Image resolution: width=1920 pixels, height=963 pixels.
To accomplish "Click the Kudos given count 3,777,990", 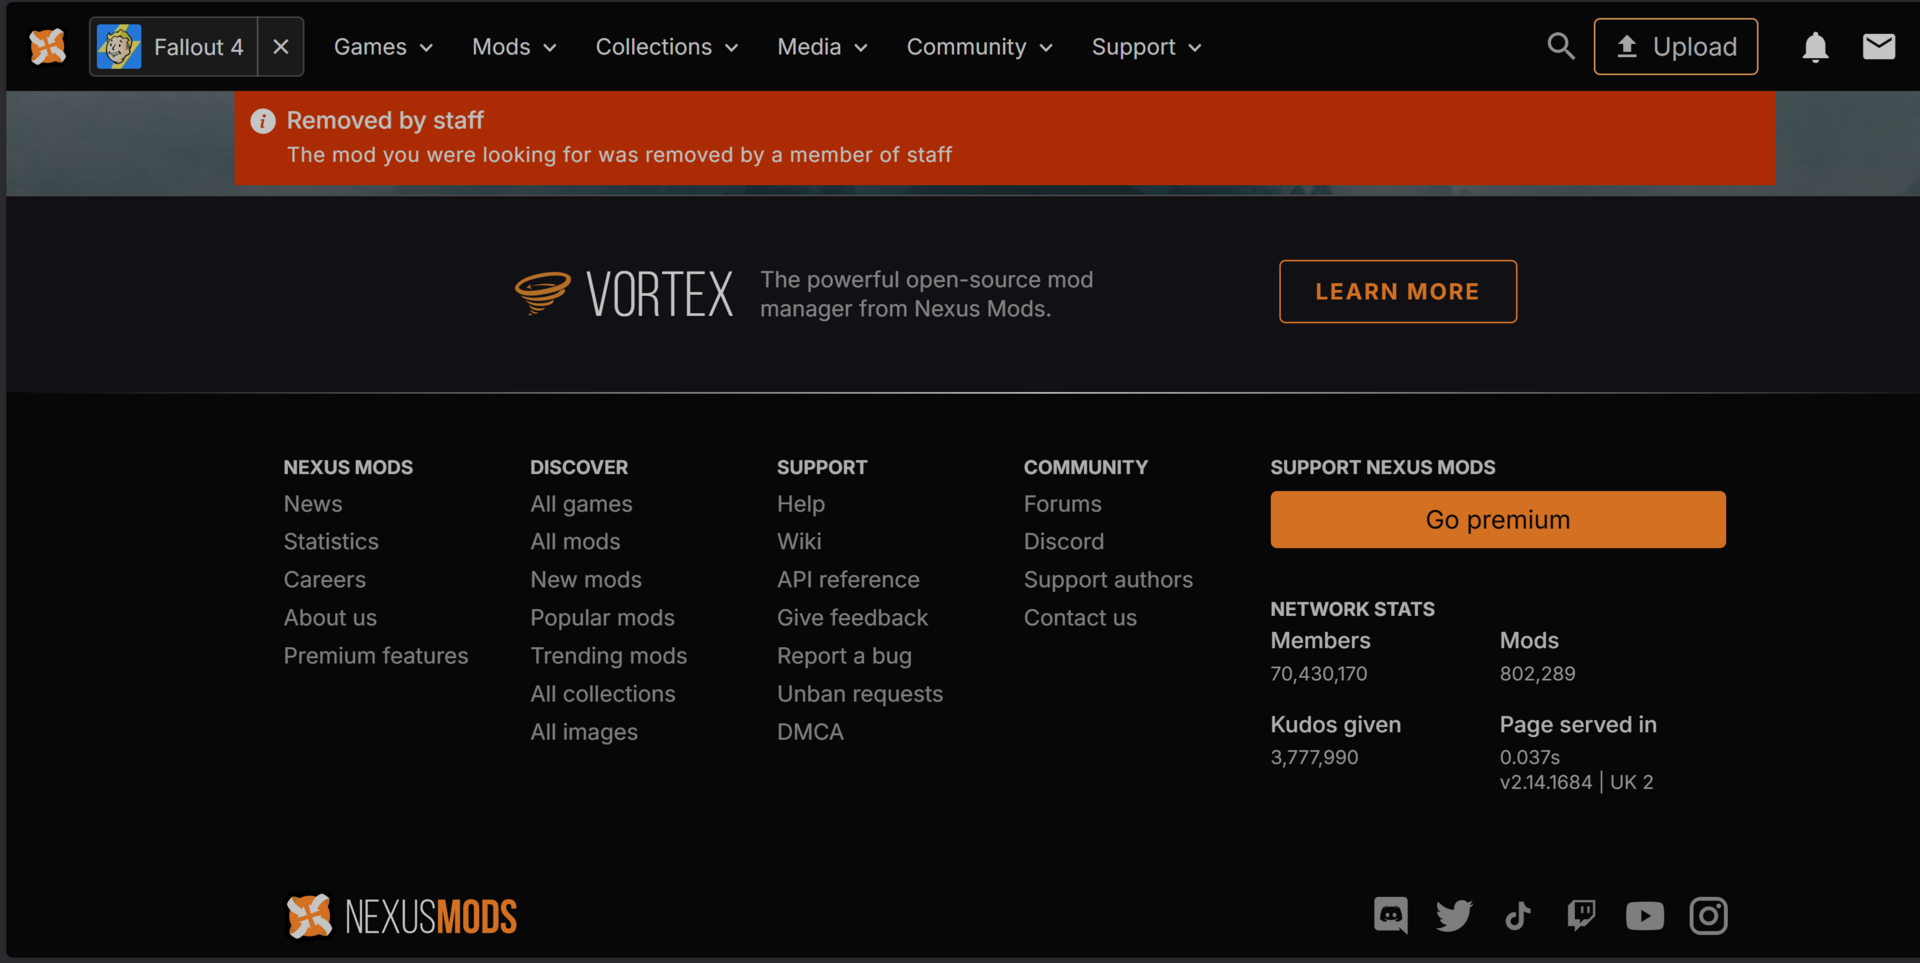I will 1314,758.
